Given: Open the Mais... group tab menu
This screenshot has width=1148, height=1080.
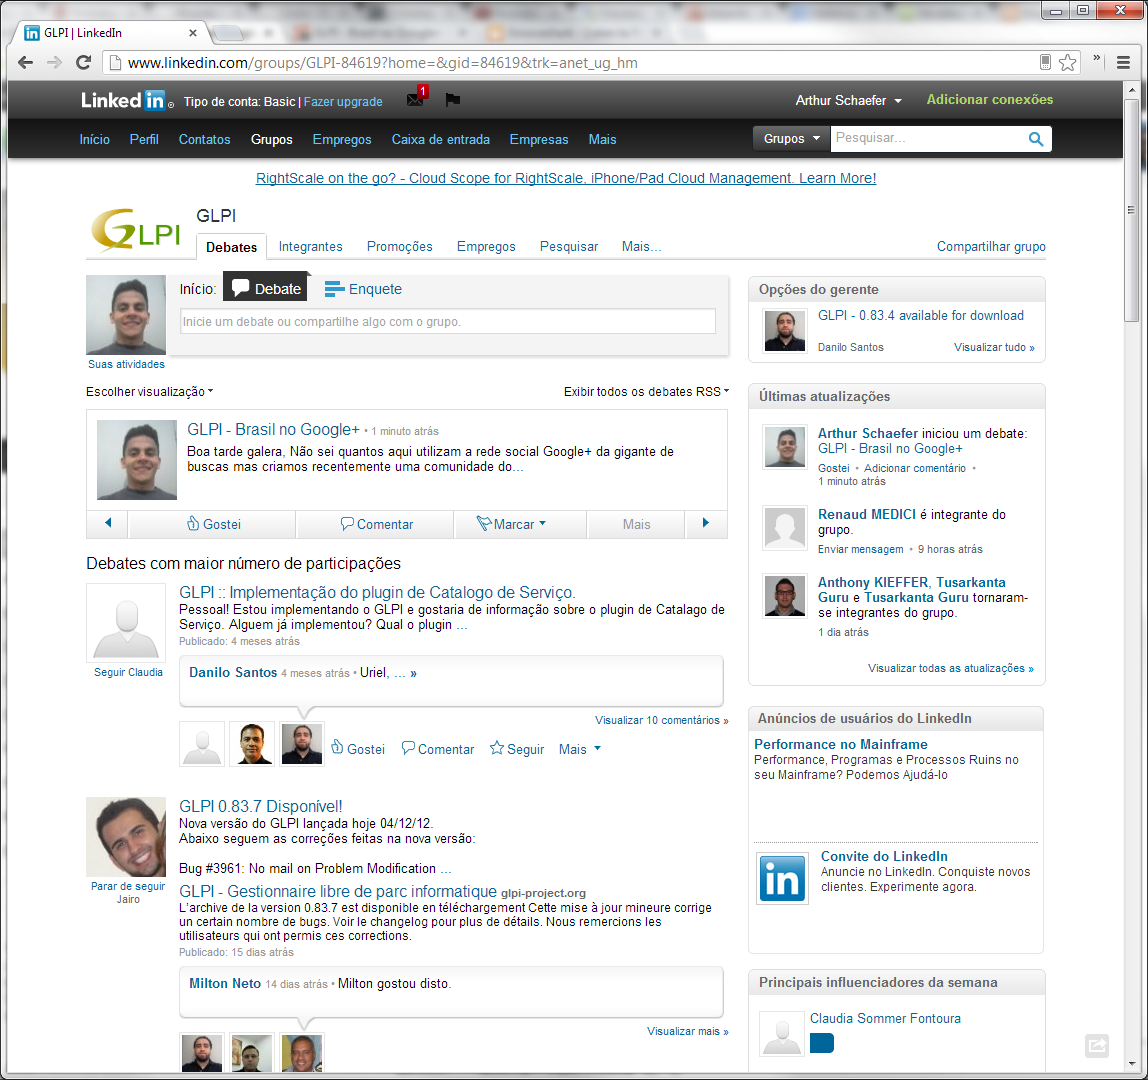Looking at the screenshot, I should point(641,247).
